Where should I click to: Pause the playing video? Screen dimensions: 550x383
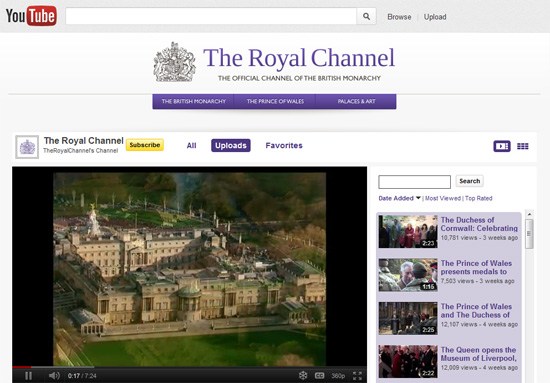(29, 376)
